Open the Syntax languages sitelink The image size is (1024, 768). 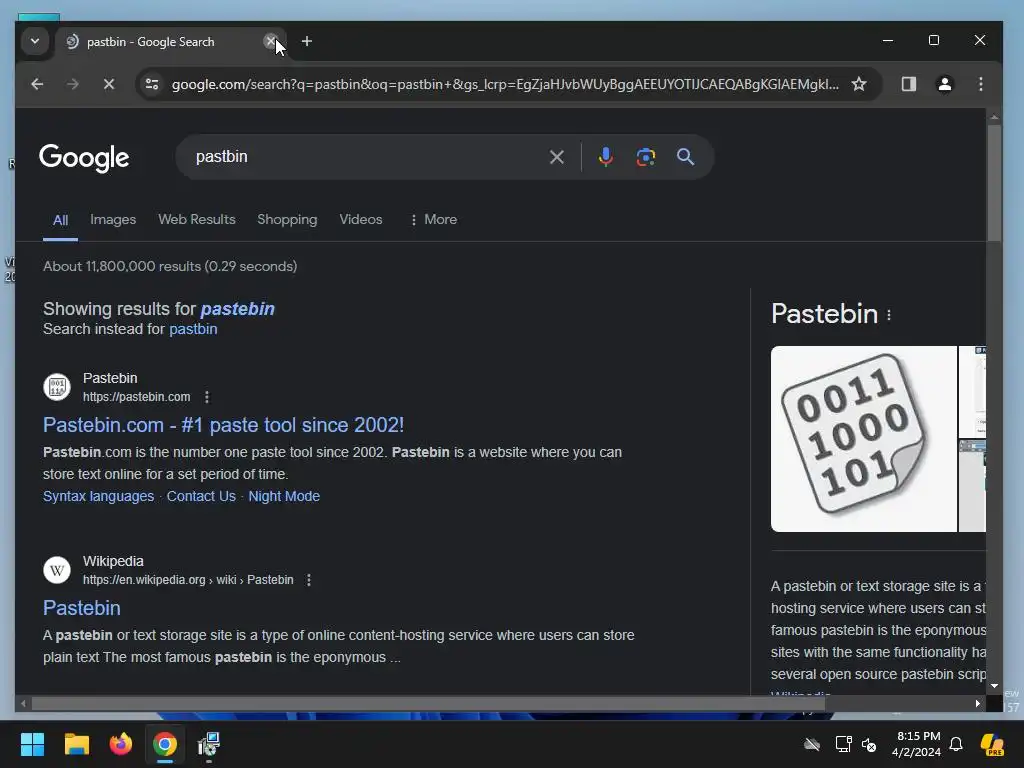(x=99, y=496)
